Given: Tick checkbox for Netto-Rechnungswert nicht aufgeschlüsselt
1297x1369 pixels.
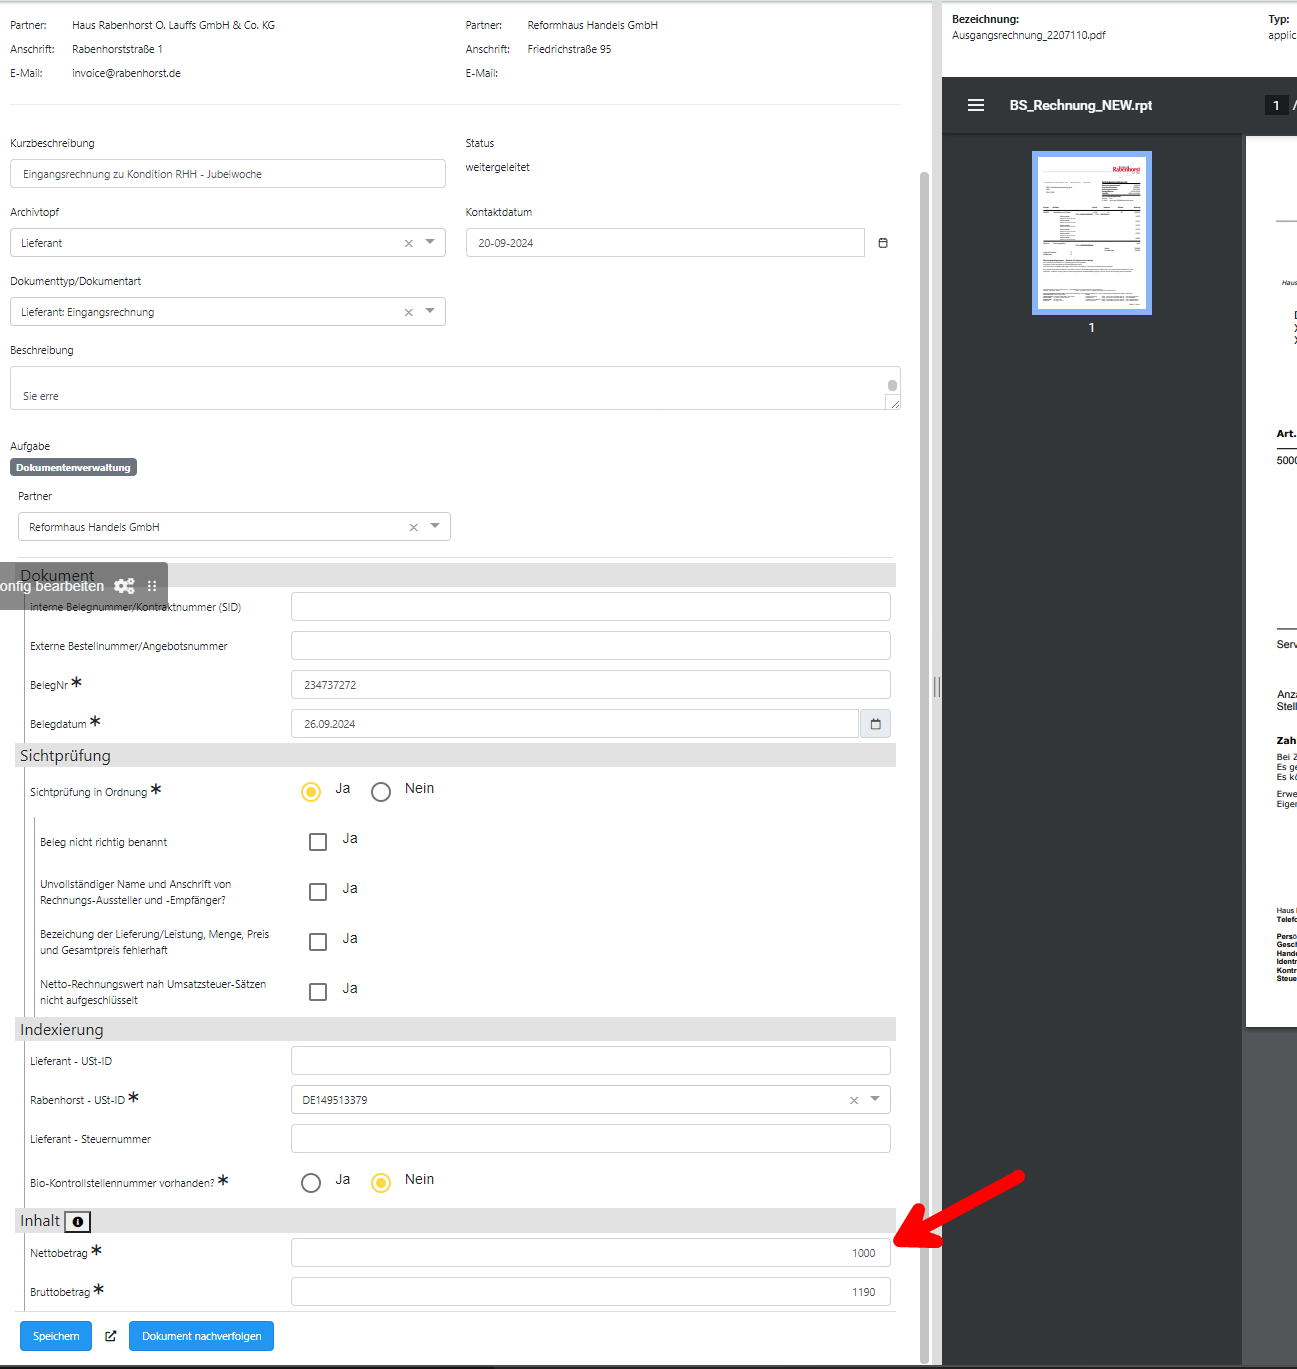Looking at the screenshot, I should [x=318, y=992].
